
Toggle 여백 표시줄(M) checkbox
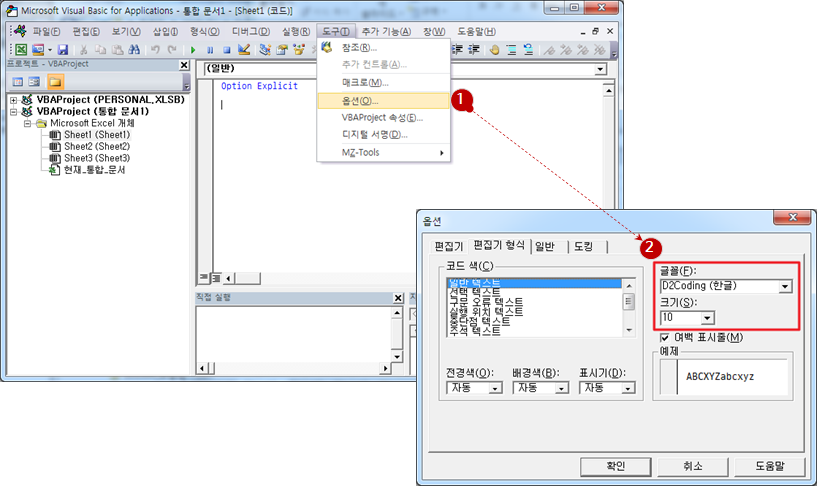664,338
